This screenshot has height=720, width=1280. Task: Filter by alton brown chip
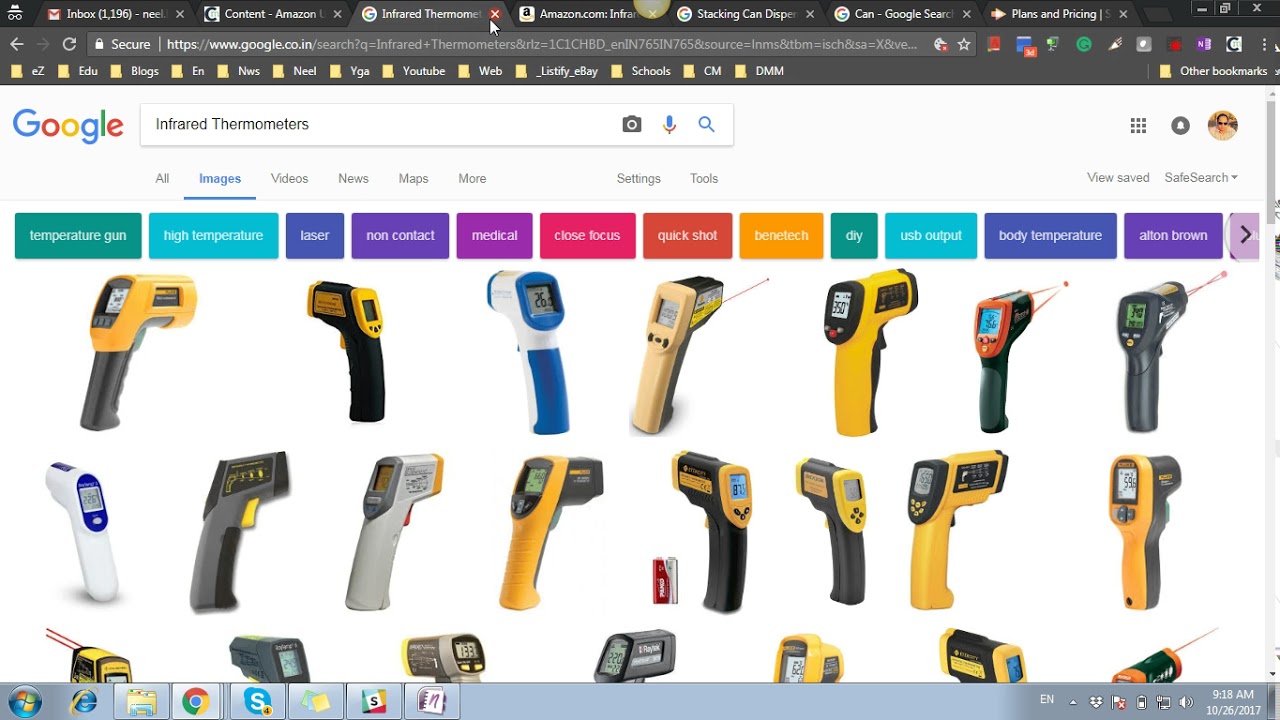pos(1173,236)
